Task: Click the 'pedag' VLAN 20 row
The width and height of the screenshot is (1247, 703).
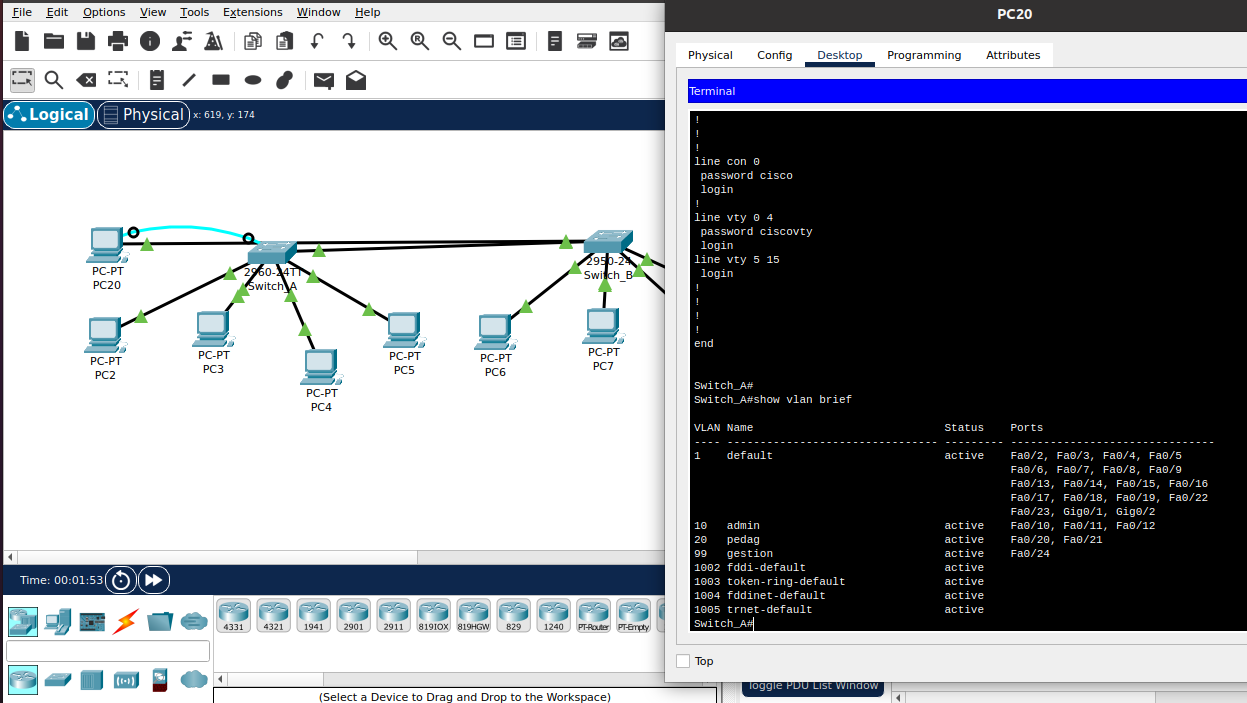Action: [899, 539]
